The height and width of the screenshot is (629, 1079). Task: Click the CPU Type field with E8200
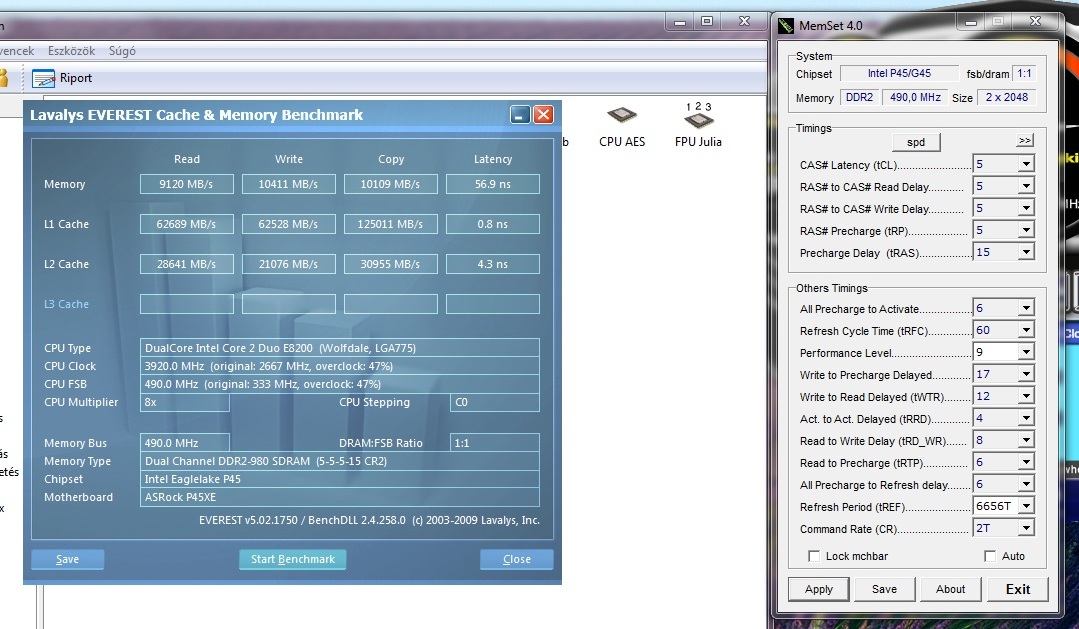coord(340,348)
